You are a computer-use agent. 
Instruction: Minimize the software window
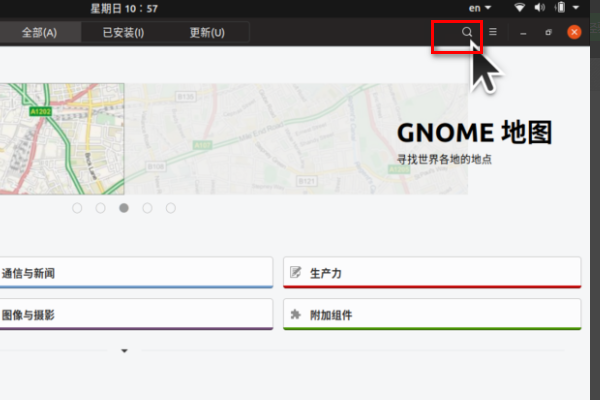(523, 33)
